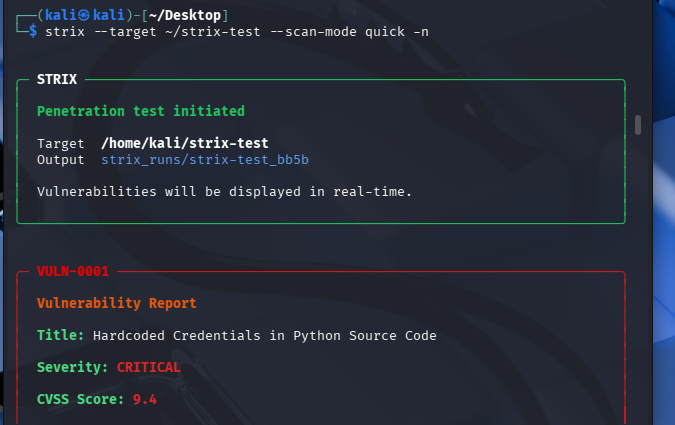675x425 pixels.
Task: Click "Vulnerabilities will be displayed in real-time."
Action: (x=225, y=192)
